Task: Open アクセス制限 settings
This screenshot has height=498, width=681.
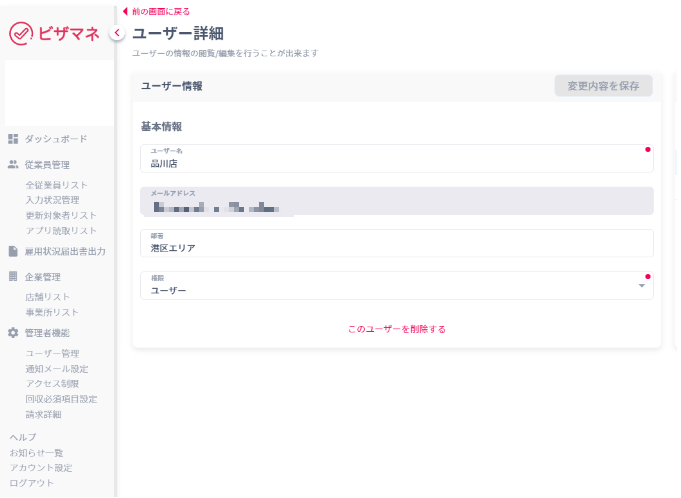Action: 52,383
